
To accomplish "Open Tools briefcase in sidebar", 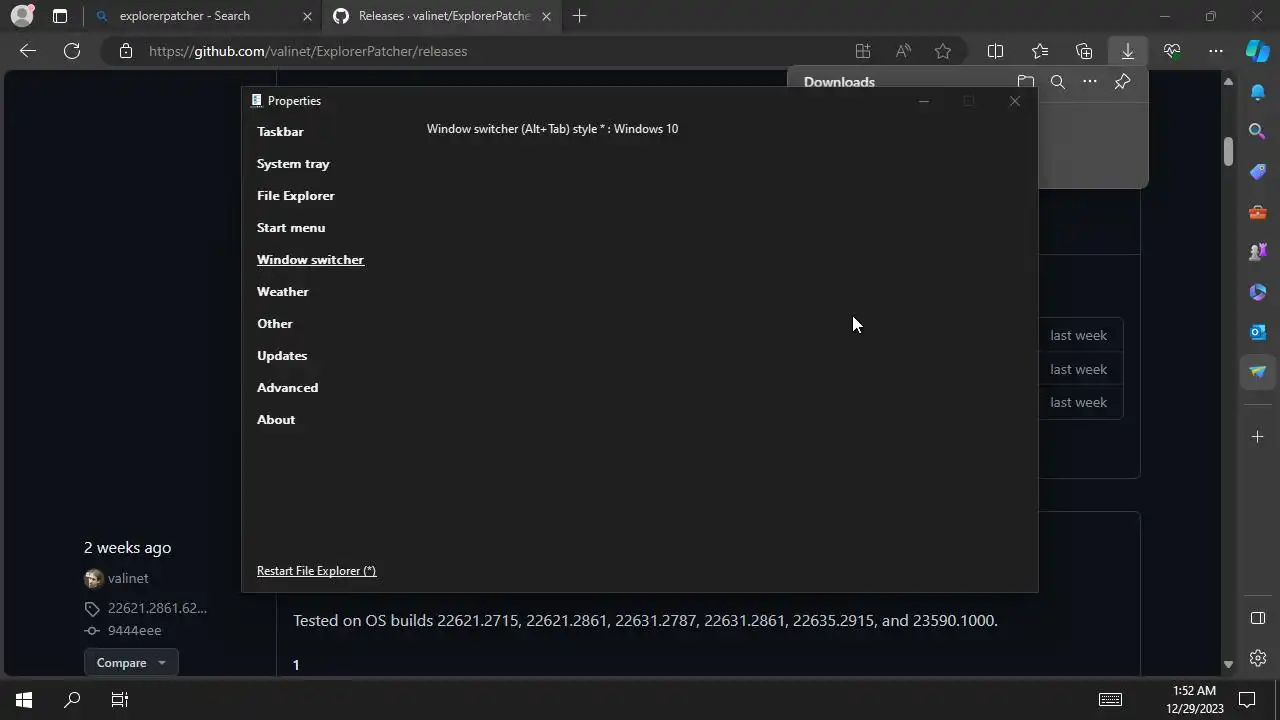I will [x=1258, y=212].
